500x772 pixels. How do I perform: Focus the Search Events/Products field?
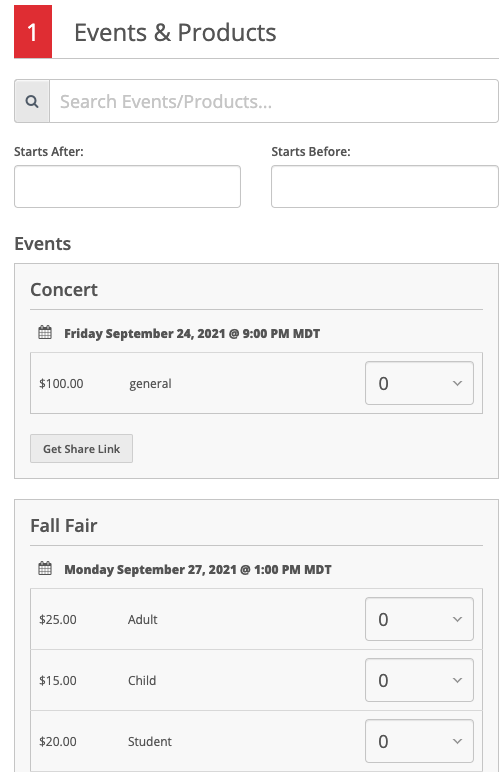click(274, 101)
